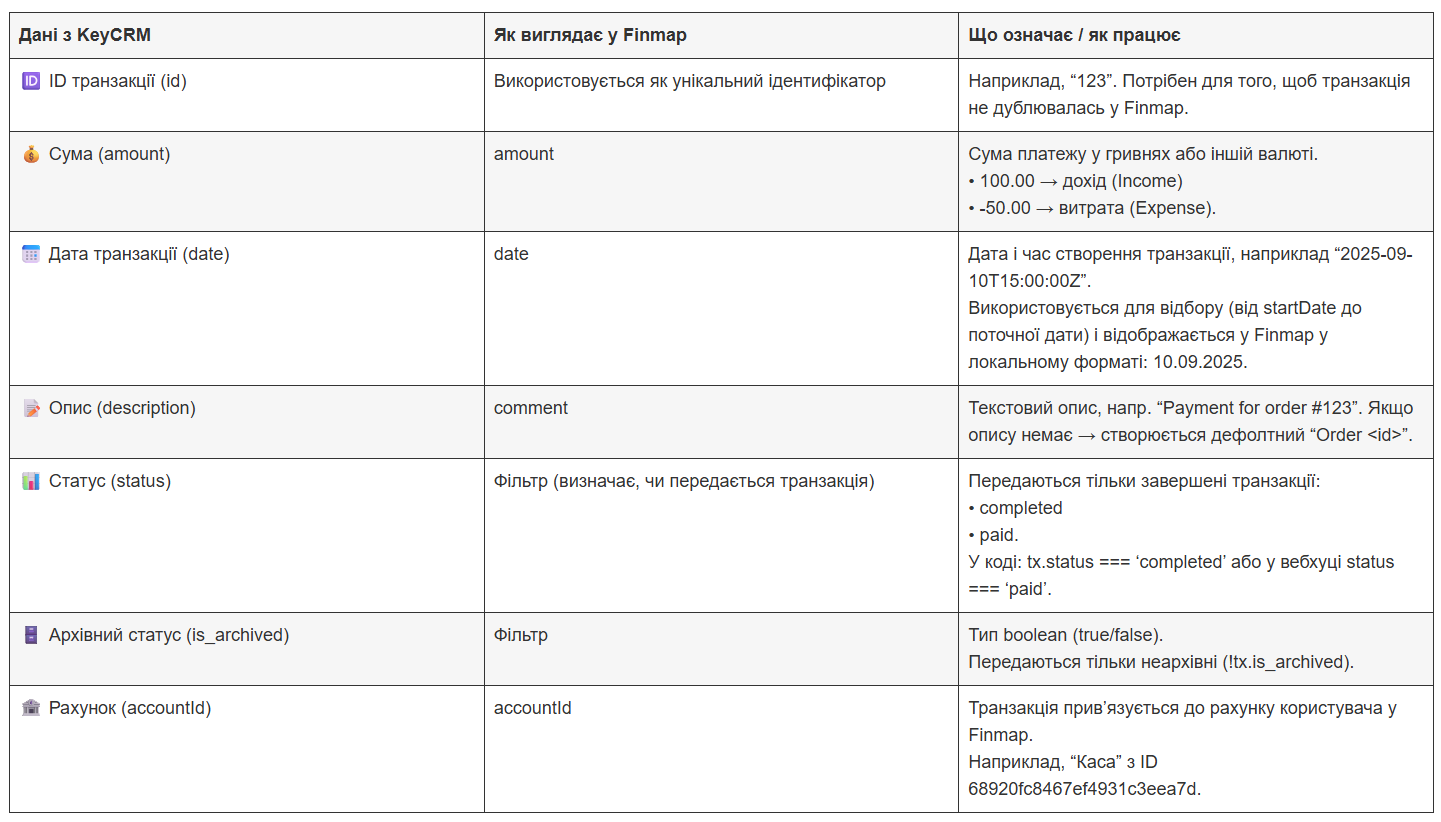Viewport: 1441px width, 822px height.
Task: Click the "Використовується як унікальний ідентифікатор" cell
Action: pos(690,81)
